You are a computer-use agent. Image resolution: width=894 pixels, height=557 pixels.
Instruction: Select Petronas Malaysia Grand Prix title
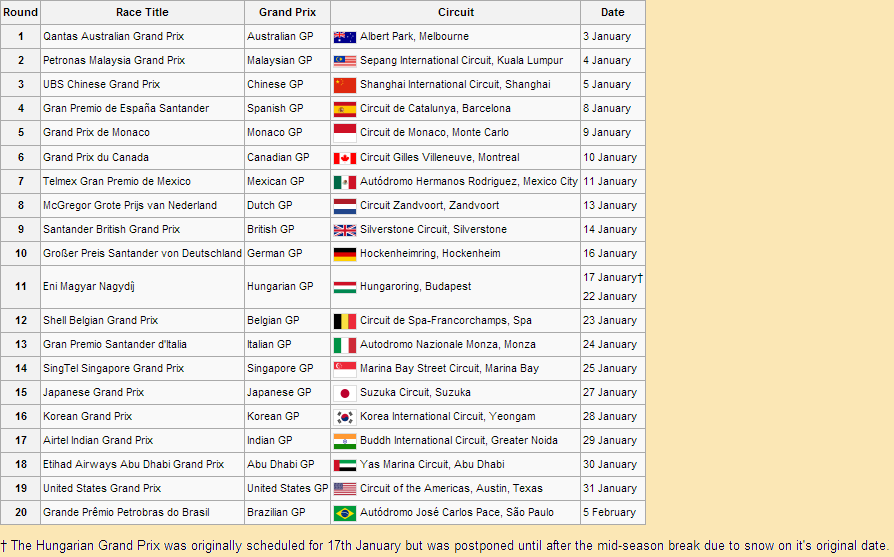(x=114, y=60)
